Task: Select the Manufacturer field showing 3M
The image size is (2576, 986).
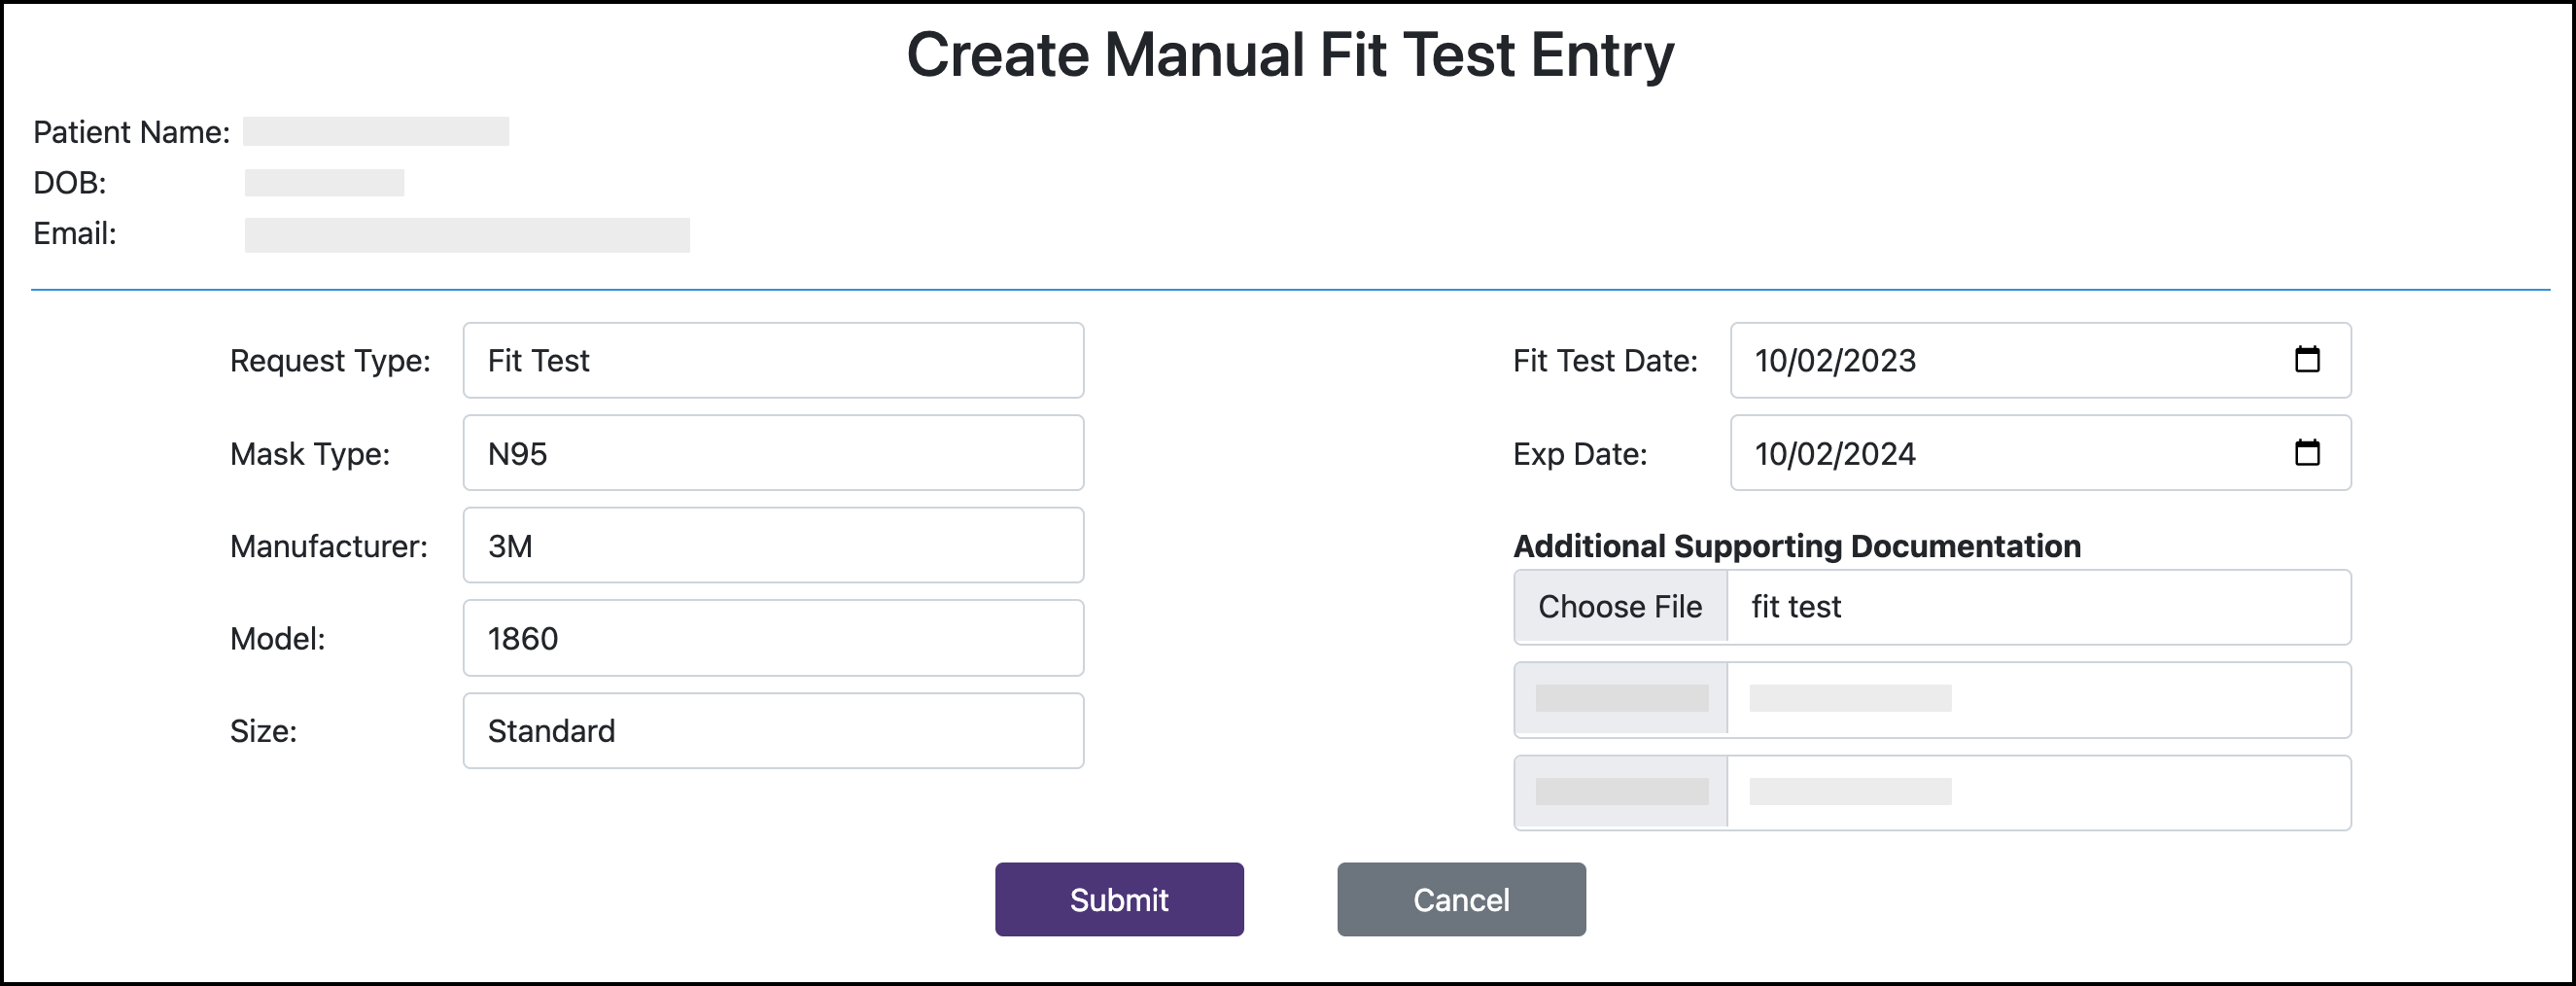Action: point(772,545)
